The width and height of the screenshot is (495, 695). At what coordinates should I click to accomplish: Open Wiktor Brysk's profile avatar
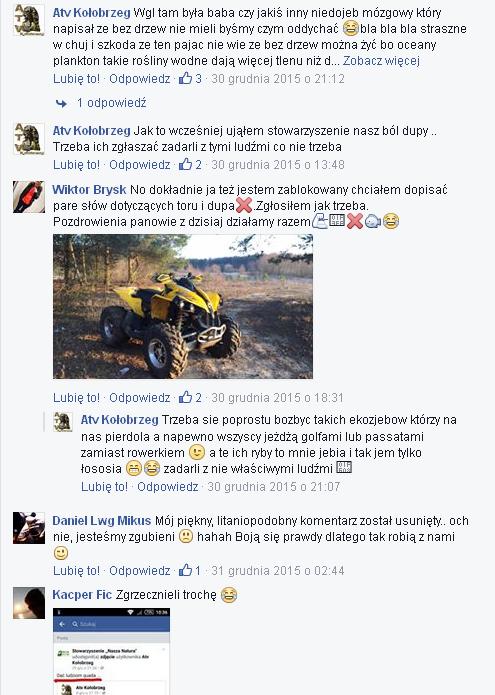(29, 197)
